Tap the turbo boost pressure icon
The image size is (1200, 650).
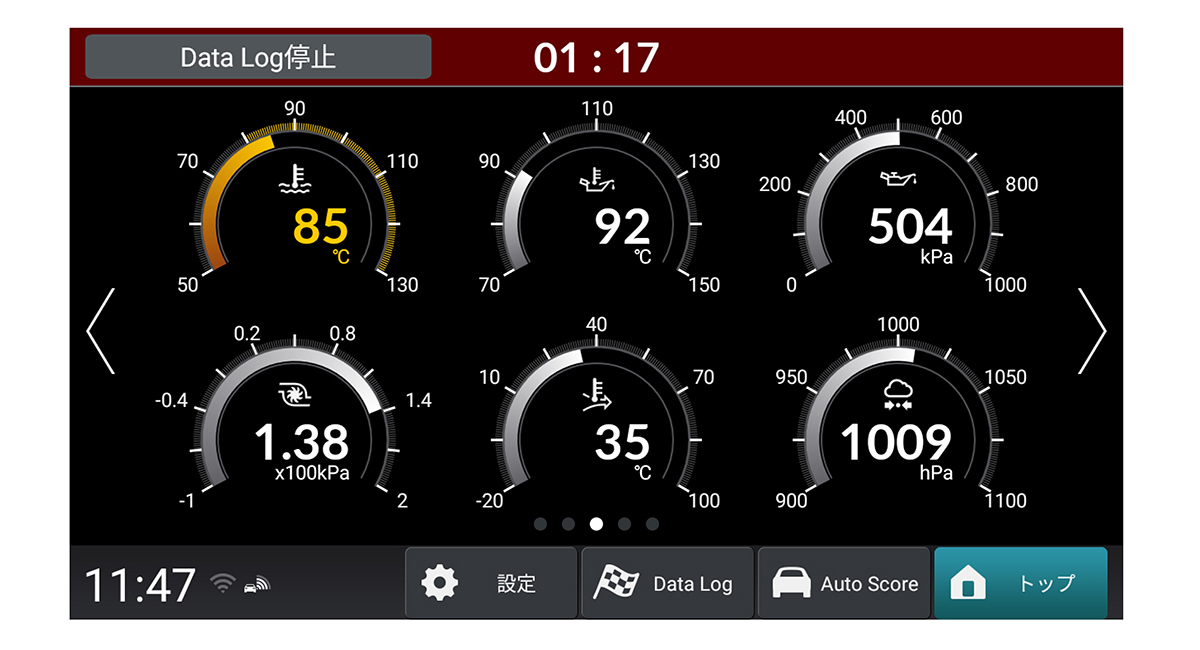point(294,397)
